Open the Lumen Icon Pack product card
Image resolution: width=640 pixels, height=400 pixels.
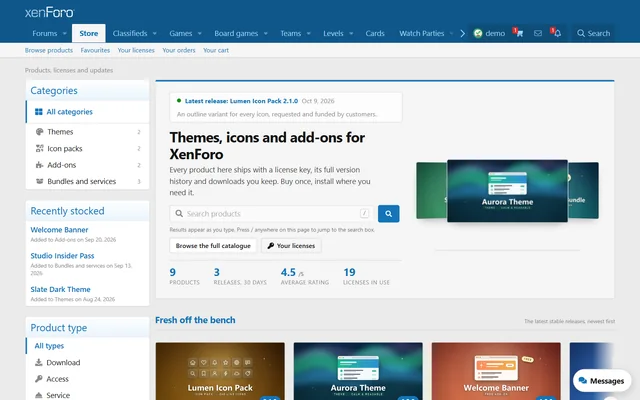(220, 371)
